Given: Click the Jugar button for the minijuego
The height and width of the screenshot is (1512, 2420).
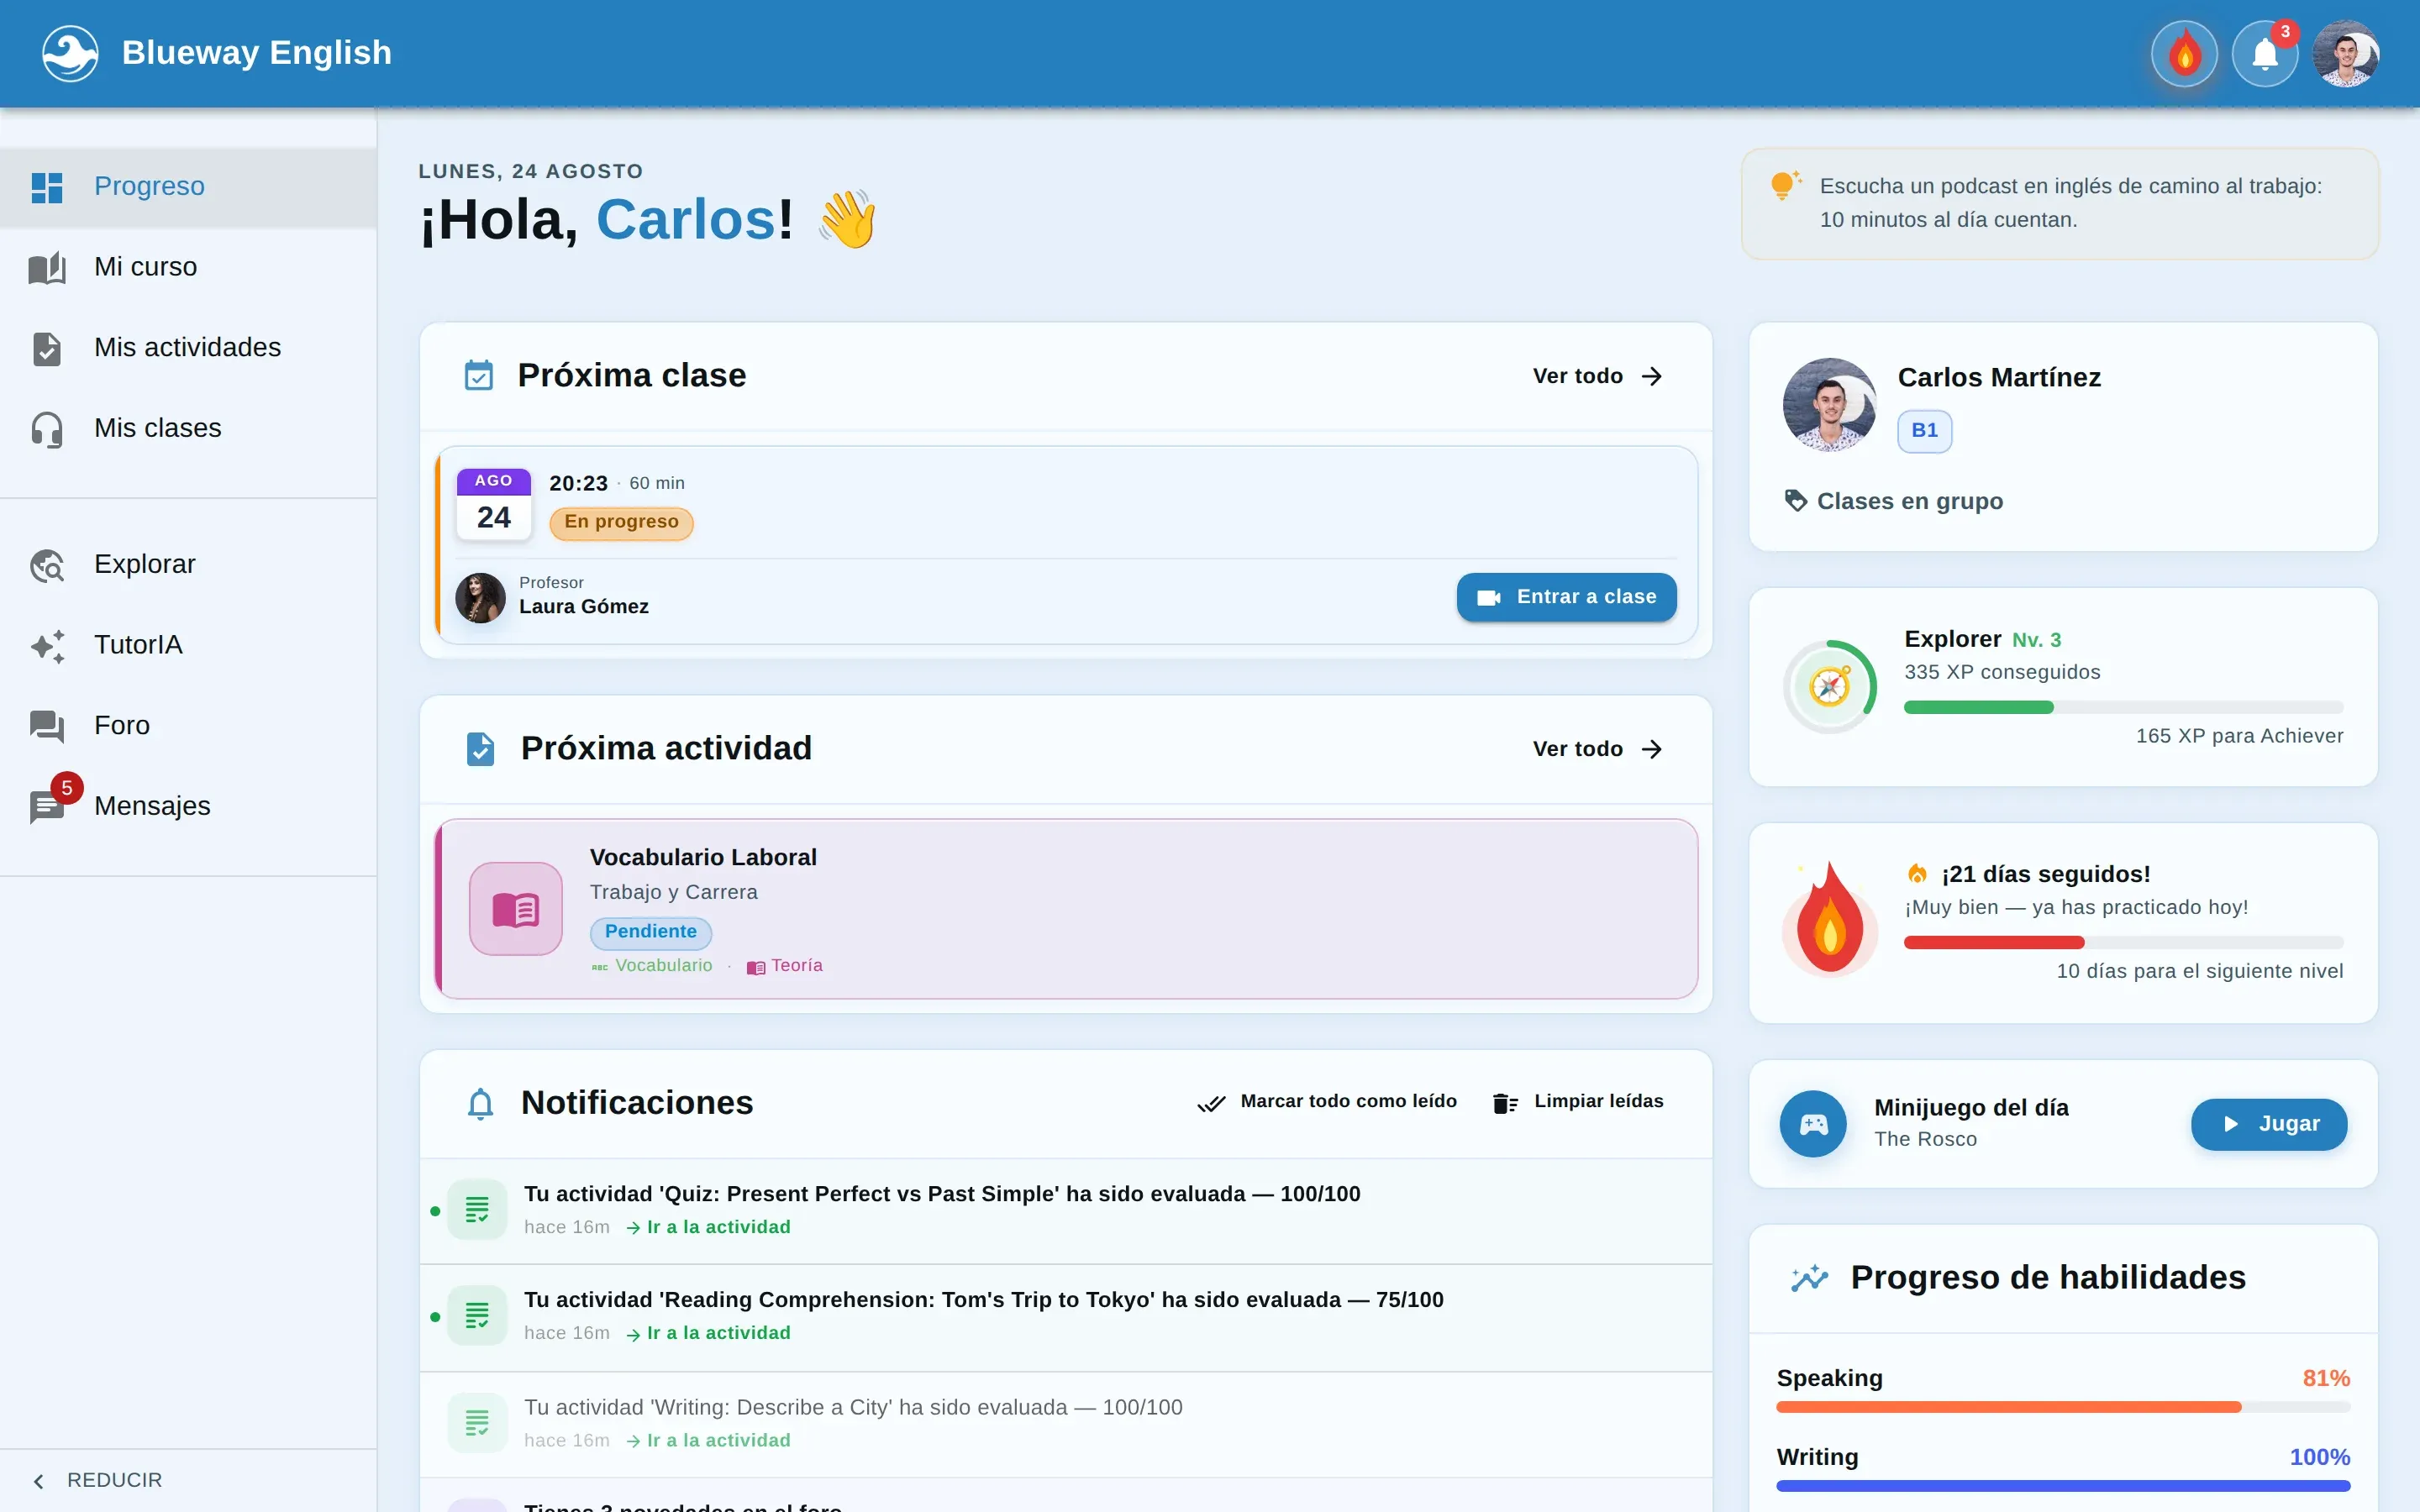Looking at the screenshot, I should coord(2268,1124).
